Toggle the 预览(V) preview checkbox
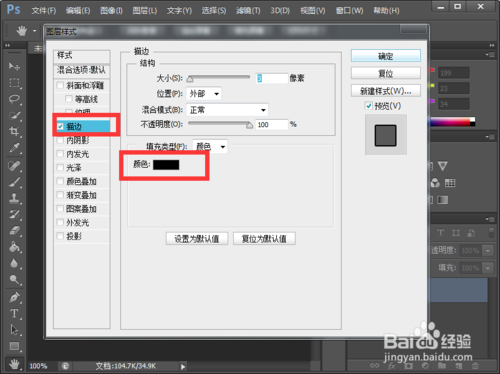The height and width of the screenshot is (374, 500). click(369, 106)
